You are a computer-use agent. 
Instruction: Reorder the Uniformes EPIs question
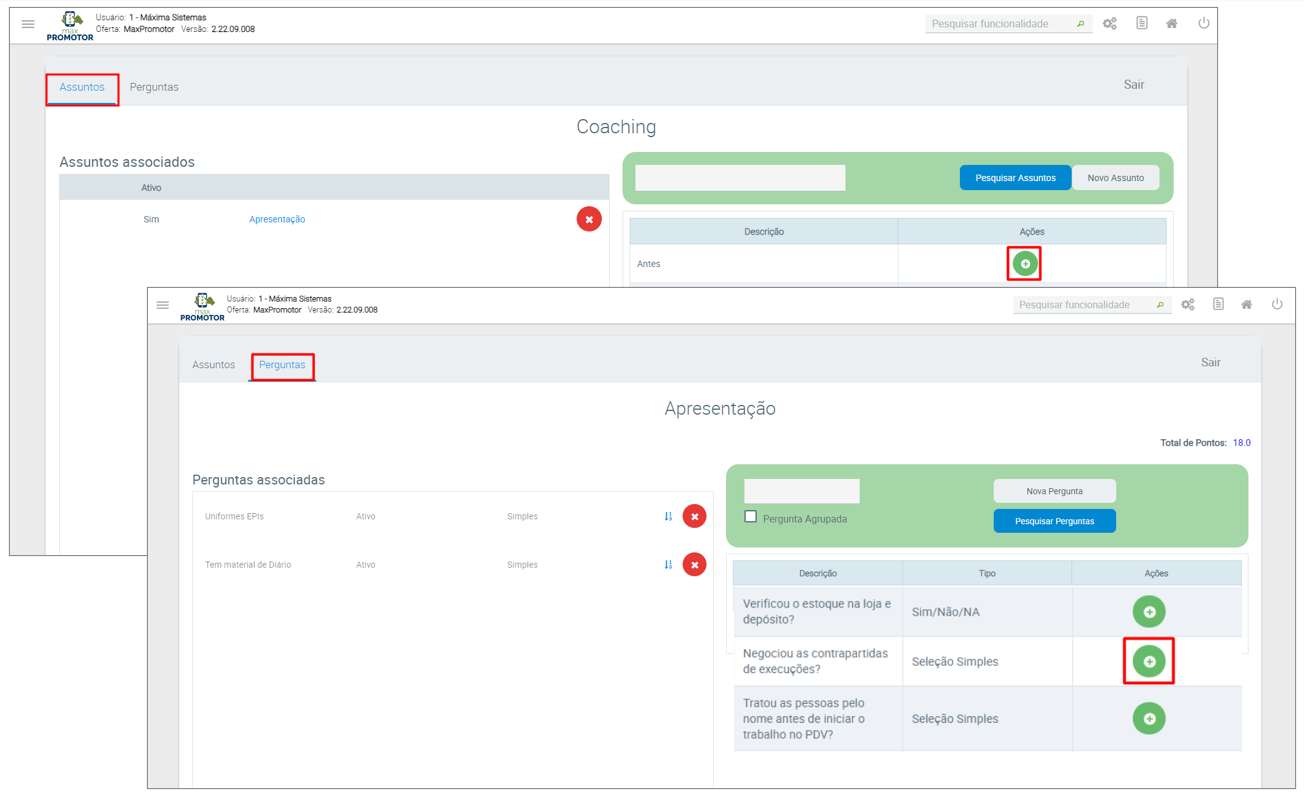668,517
